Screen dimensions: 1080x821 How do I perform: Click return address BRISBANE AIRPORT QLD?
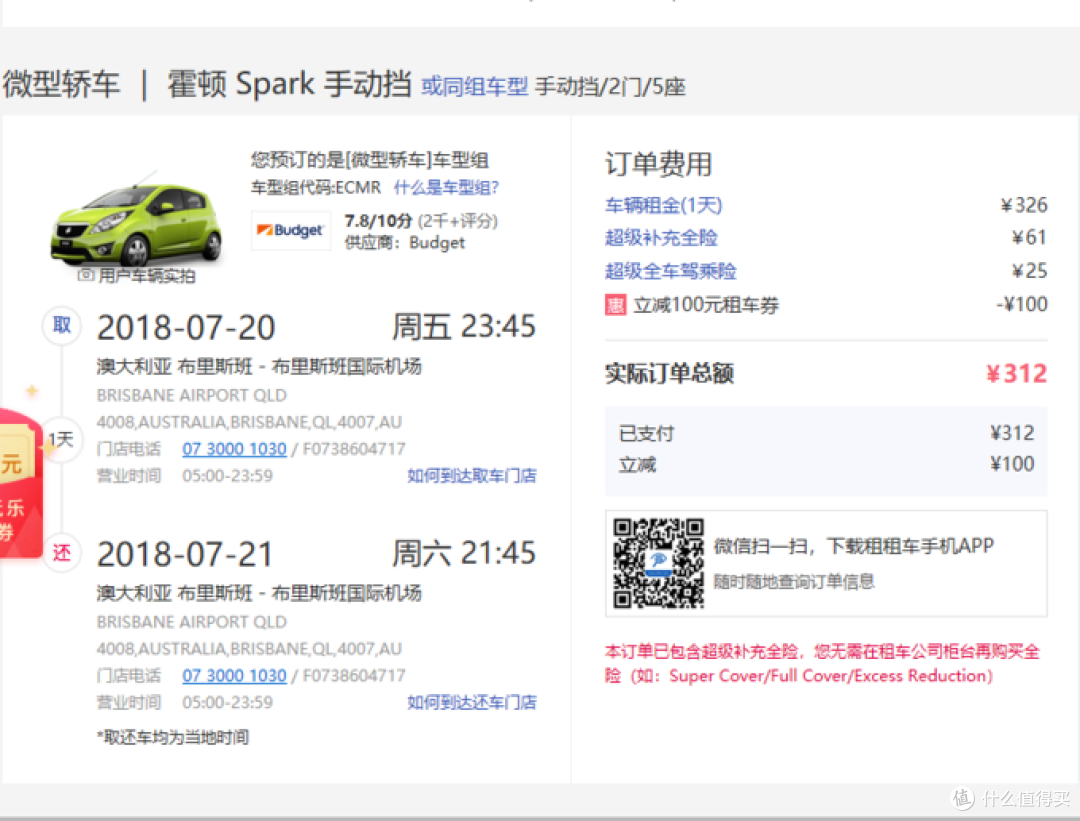(x=191, y=622)
